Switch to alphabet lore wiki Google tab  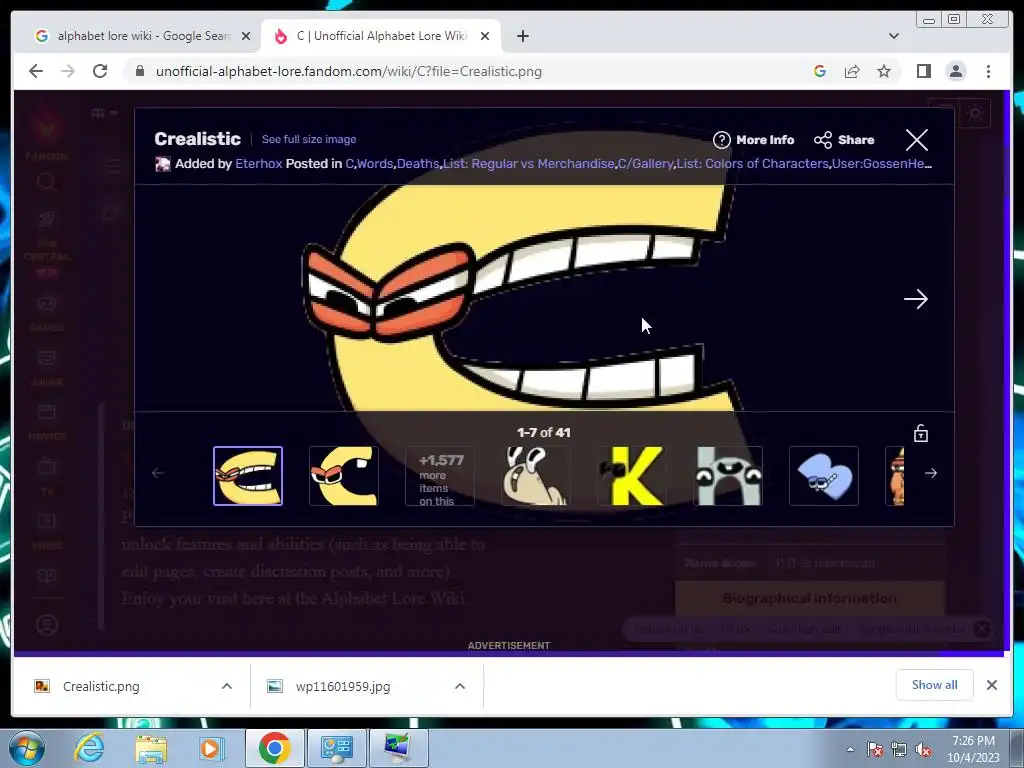coord(143,36)
